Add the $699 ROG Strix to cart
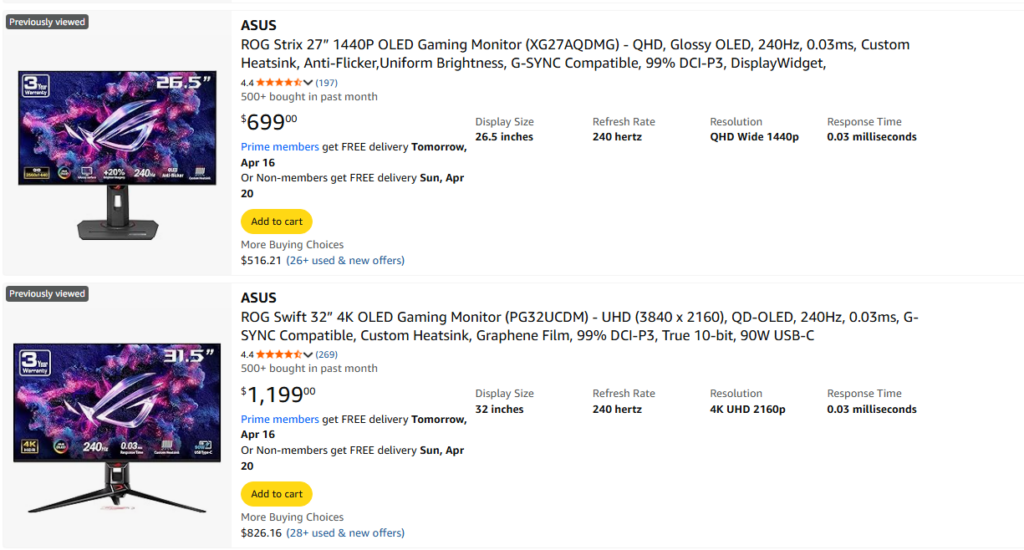1024x550 pixels. pos(276,221)
